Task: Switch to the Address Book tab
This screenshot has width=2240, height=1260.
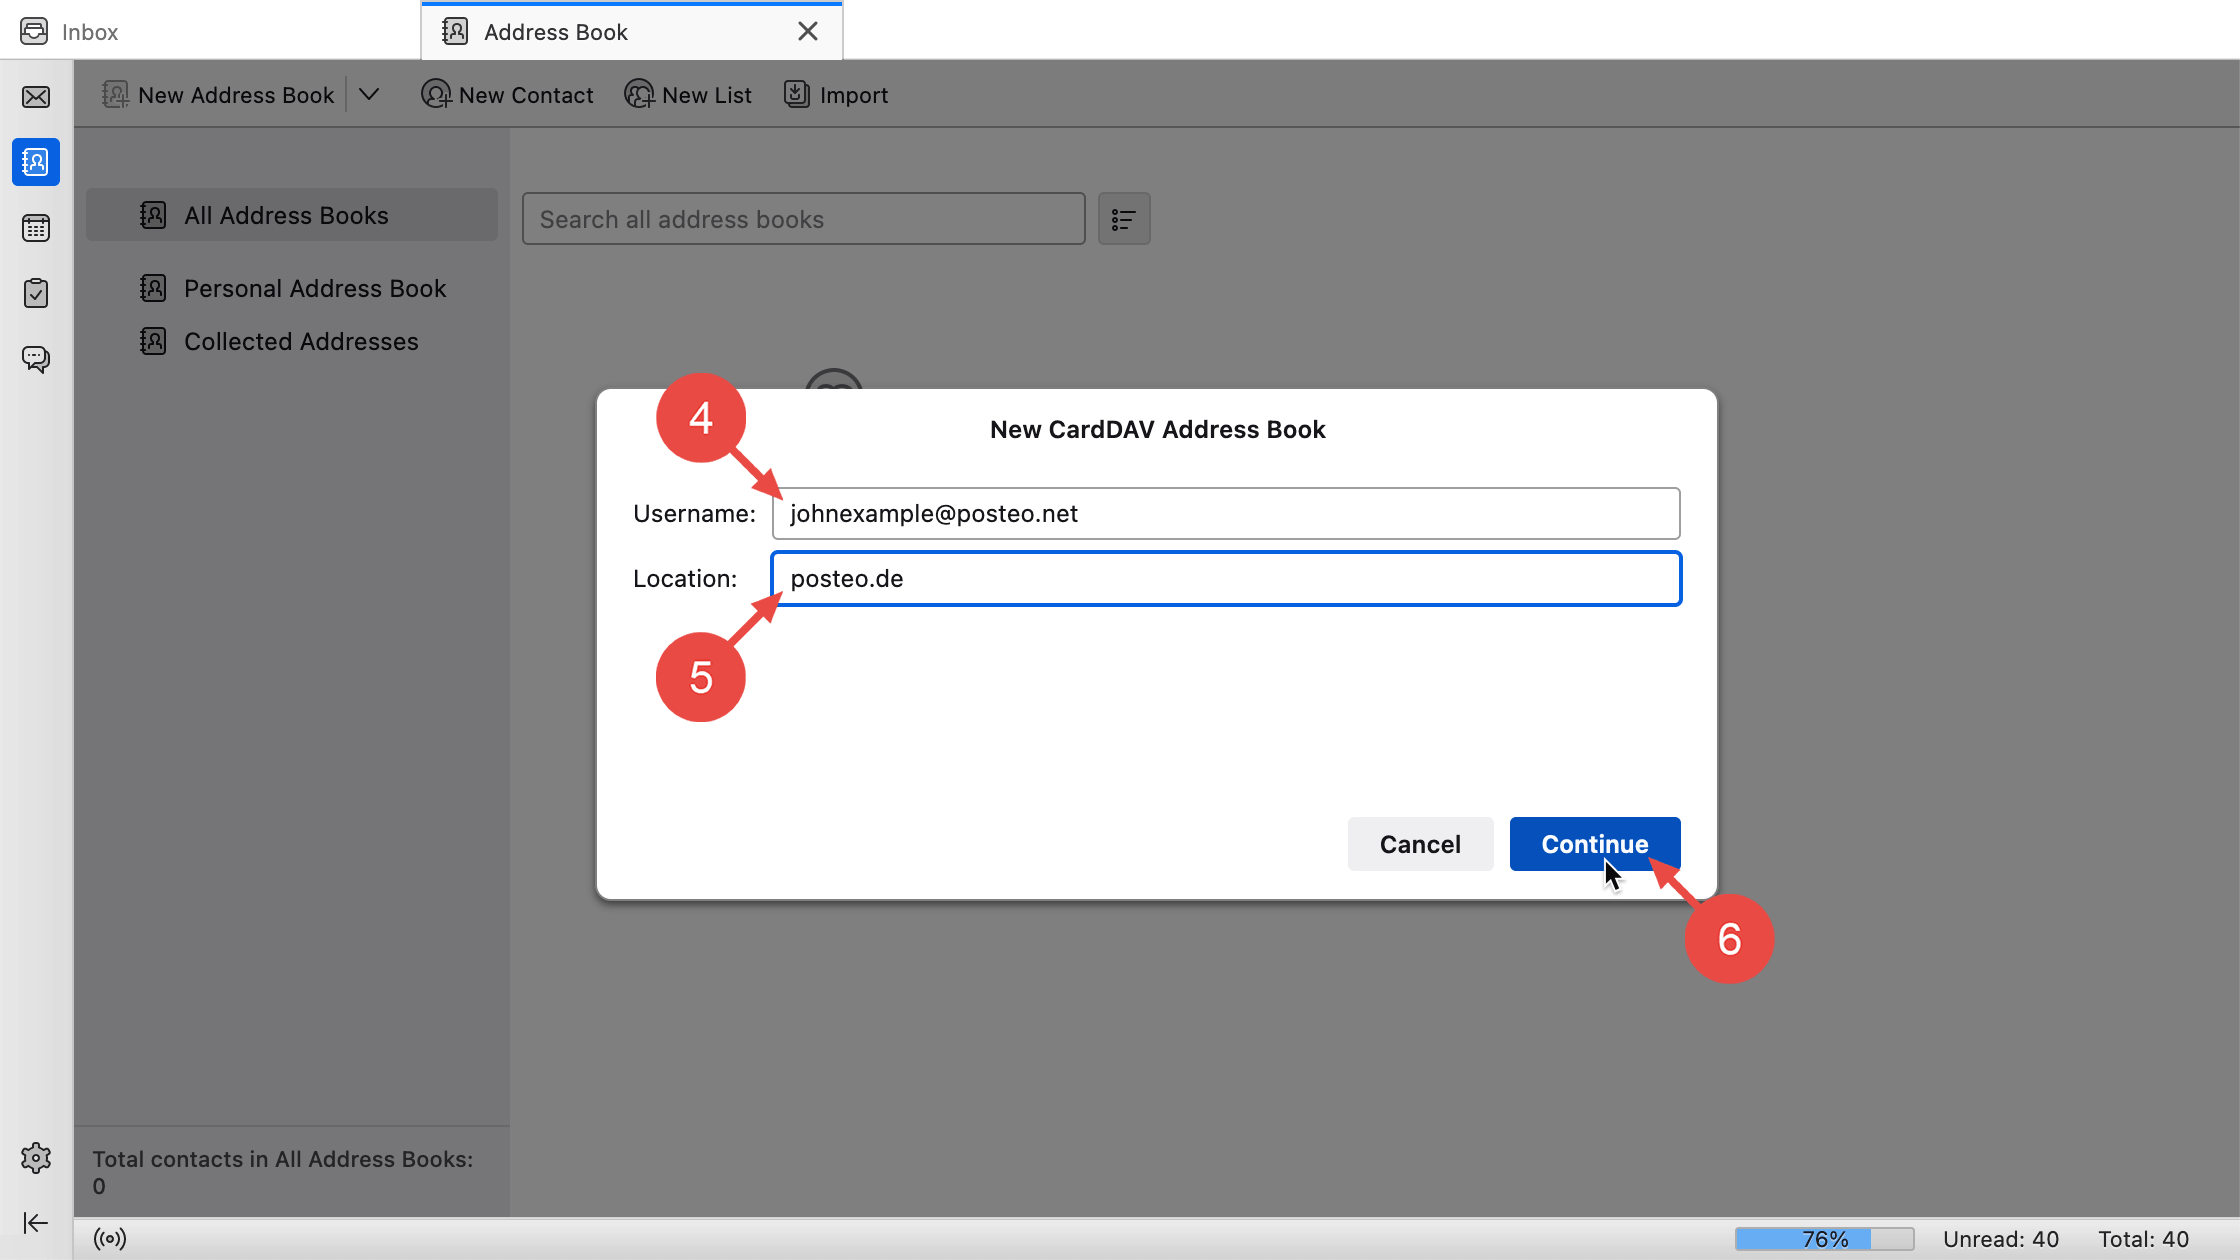Action: click(x=556, y=32)
